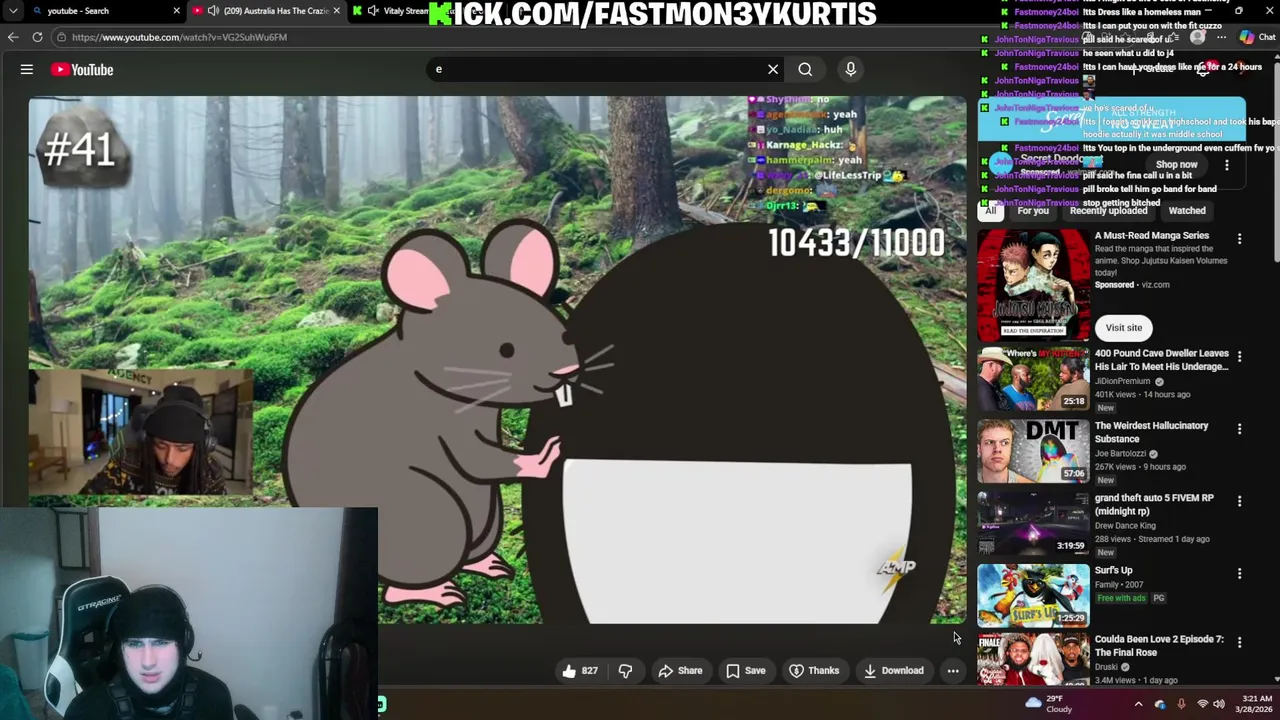Open the weather widget showing 29°F Cloudy
This screenshot has width=1280, height=720.
(1049, 704)
